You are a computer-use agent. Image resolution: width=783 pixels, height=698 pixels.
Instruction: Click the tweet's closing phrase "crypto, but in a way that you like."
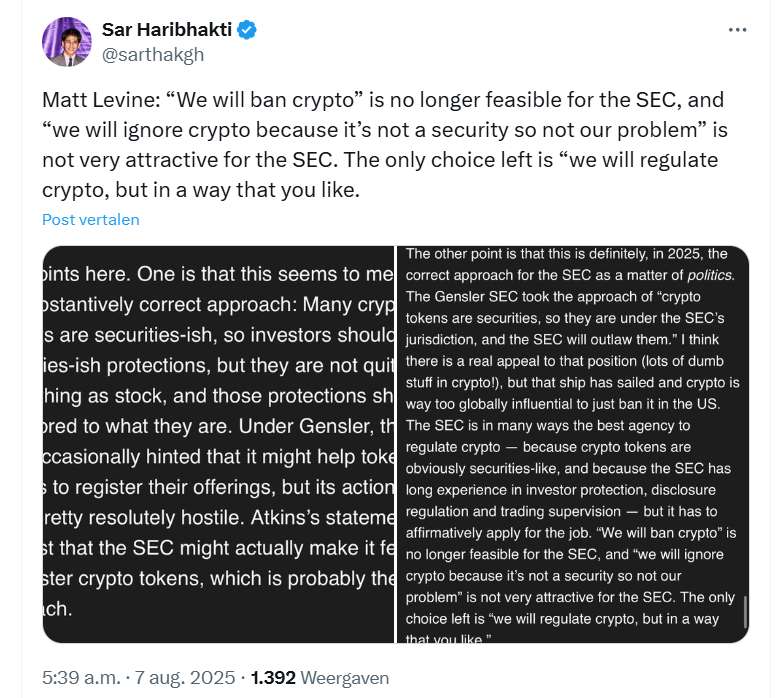pyautogui.click(x=180, y=189)
